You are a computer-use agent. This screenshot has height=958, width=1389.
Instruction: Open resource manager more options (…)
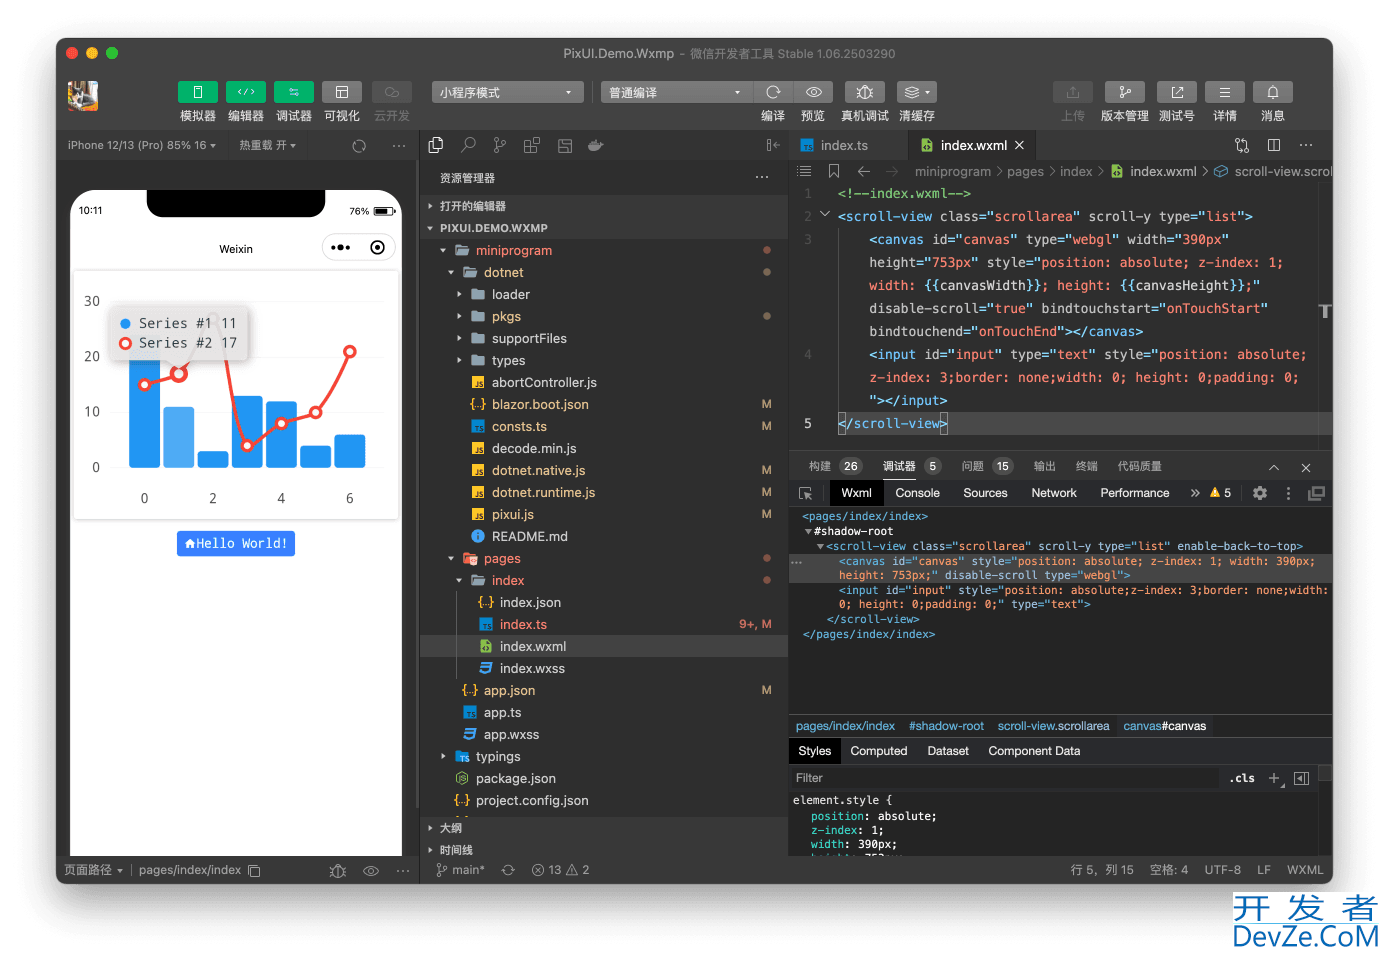click(x=762, y=177)
